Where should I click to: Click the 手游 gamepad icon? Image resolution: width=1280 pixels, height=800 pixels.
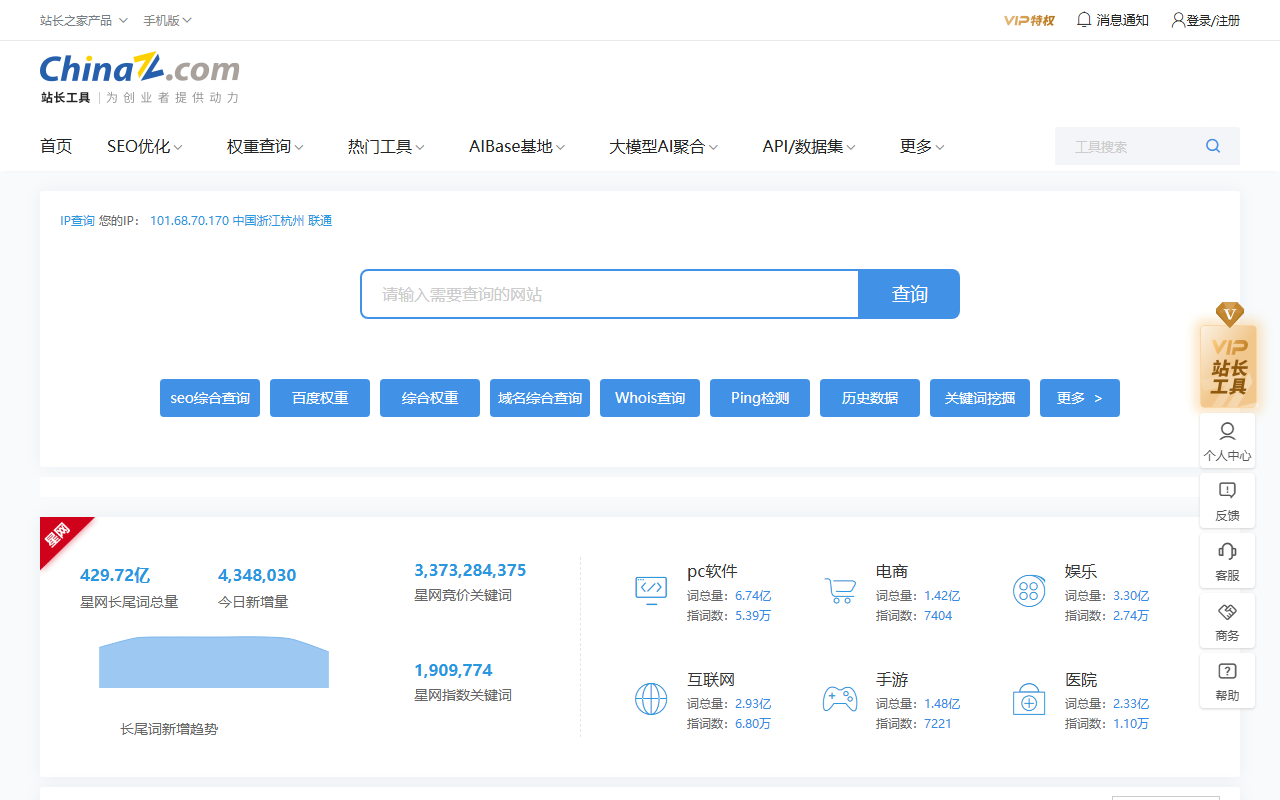tap(840, 698)
